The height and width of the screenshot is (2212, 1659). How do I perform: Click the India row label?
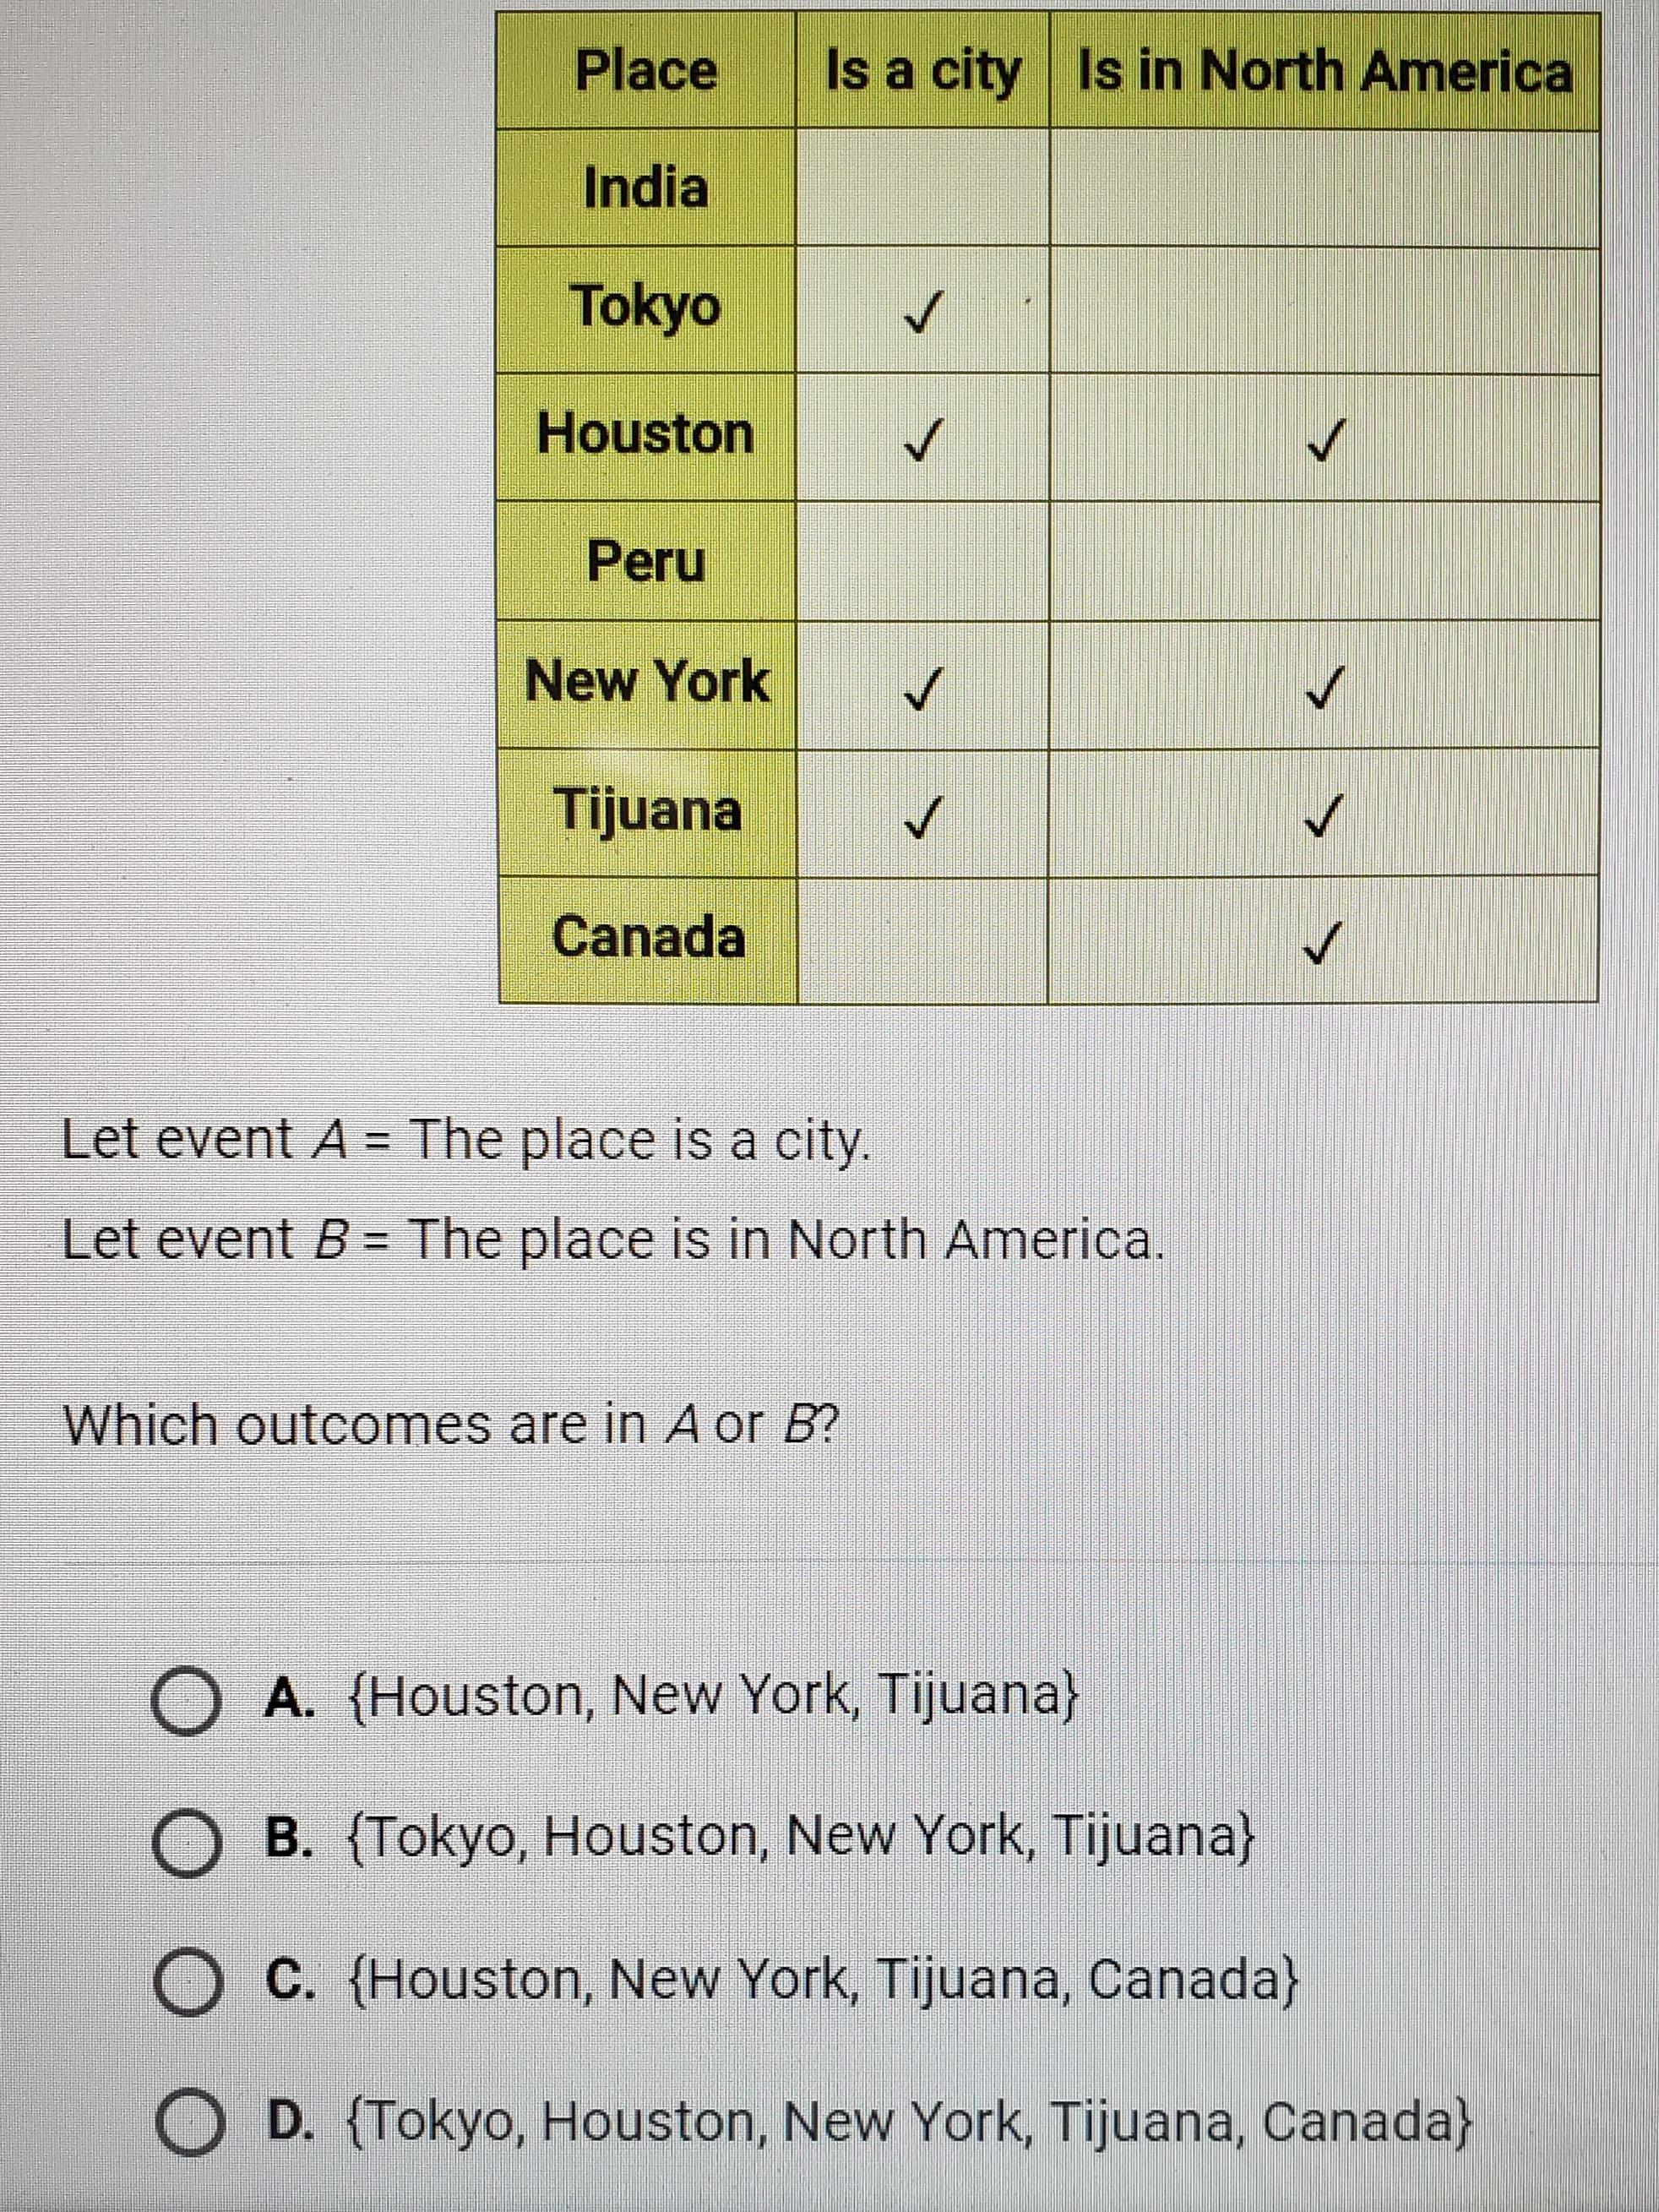646,188
